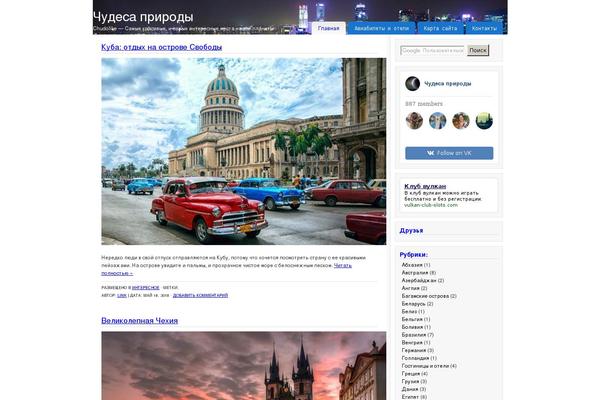Click the Друзья sidebar heading
600x400 pixels.
[411, 230]
